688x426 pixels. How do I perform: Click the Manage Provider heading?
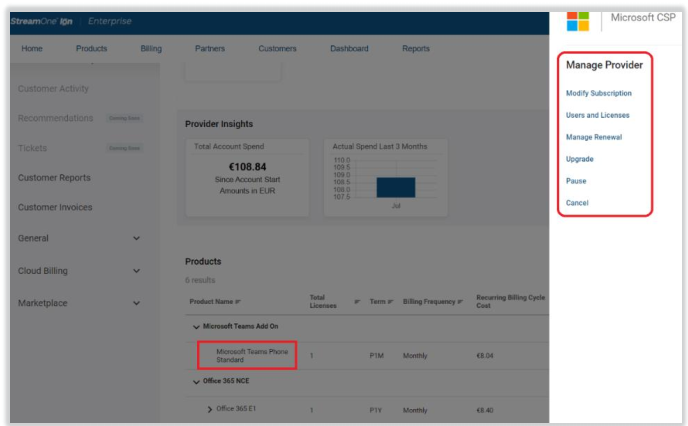coord(604,65)
